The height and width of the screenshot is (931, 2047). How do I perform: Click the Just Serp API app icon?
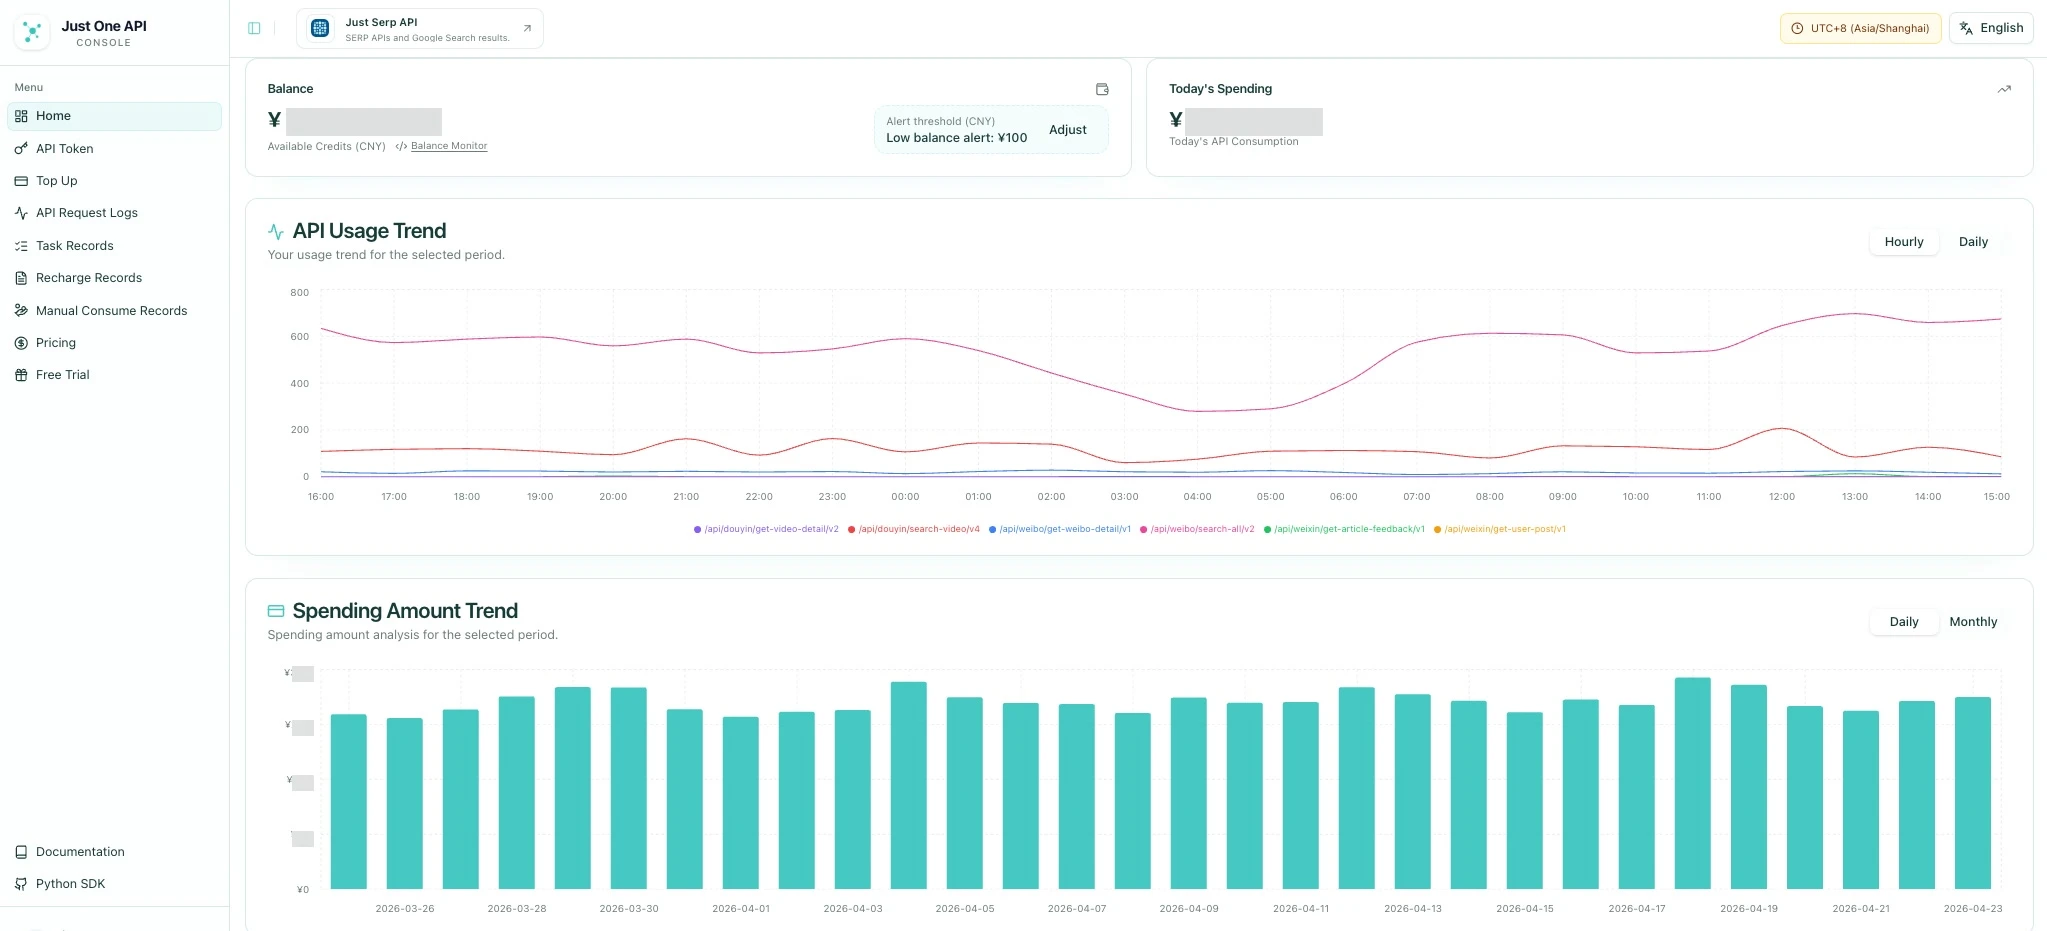[320, 28]
